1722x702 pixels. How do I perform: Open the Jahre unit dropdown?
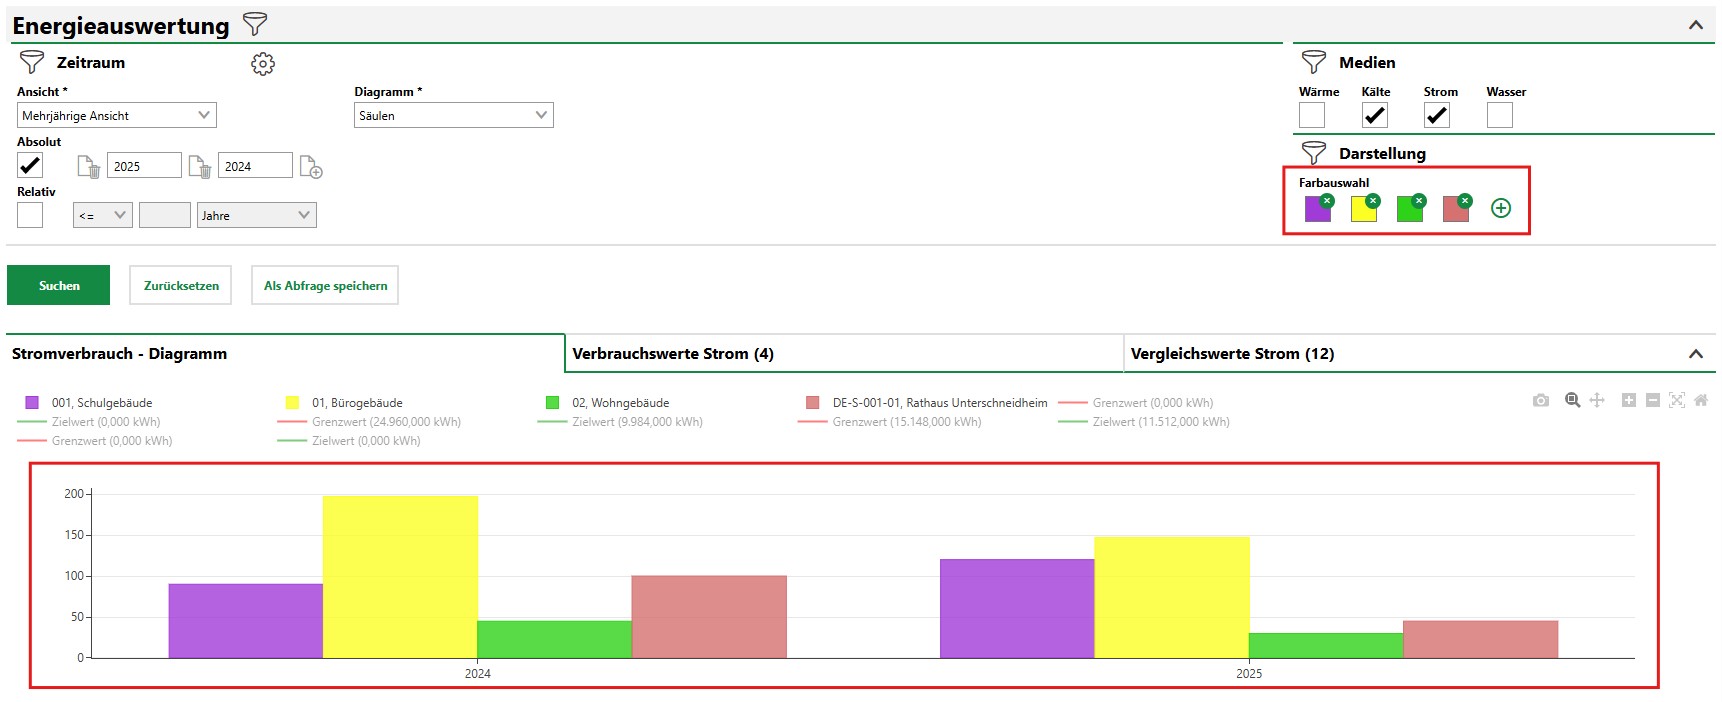(x=257, y=215)
